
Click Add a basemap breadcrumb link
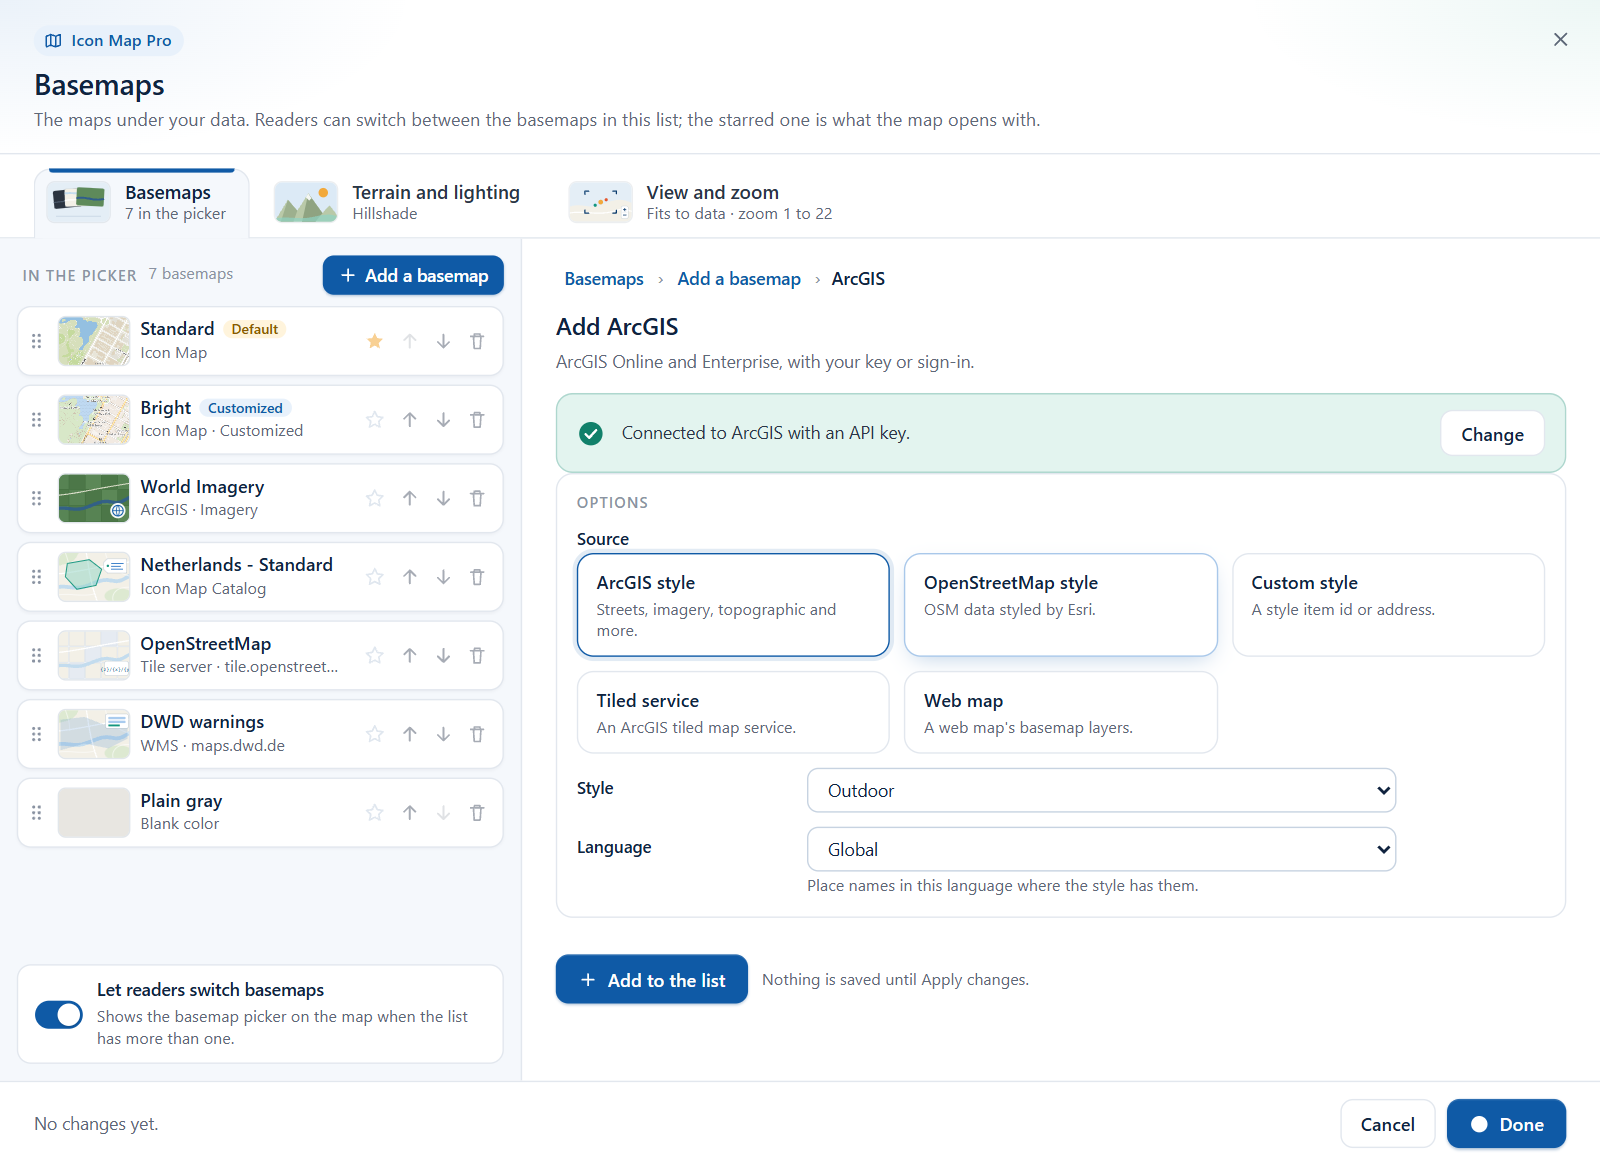[739, 279]
